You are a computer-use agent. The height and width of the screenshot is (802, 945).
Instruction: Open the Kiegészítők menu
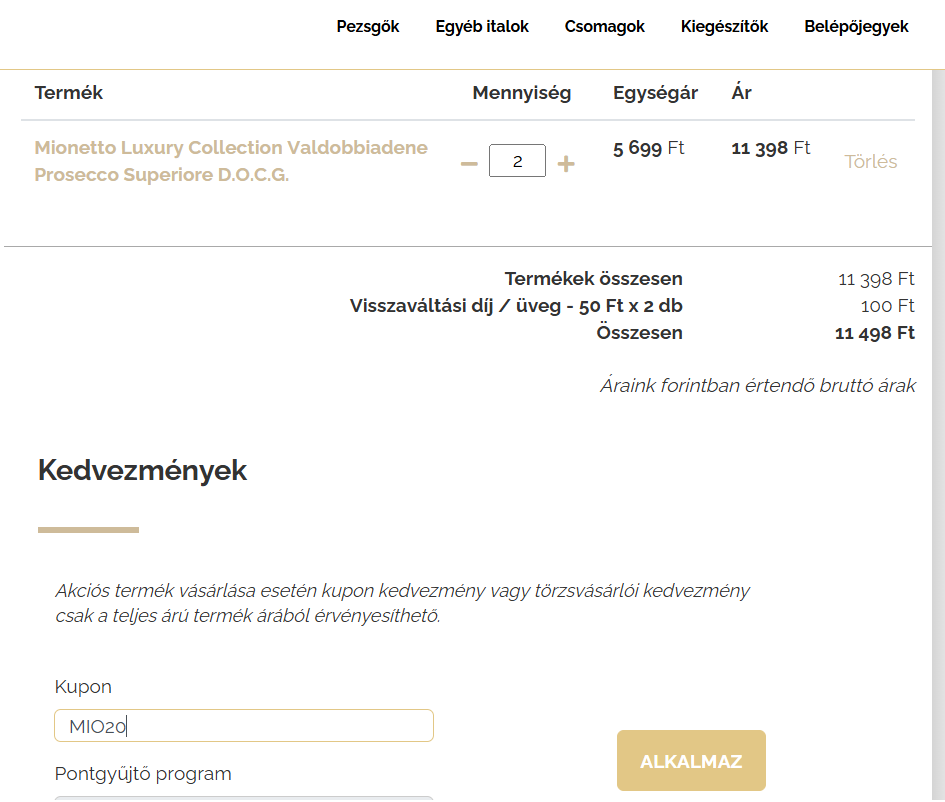coord(724,27)
